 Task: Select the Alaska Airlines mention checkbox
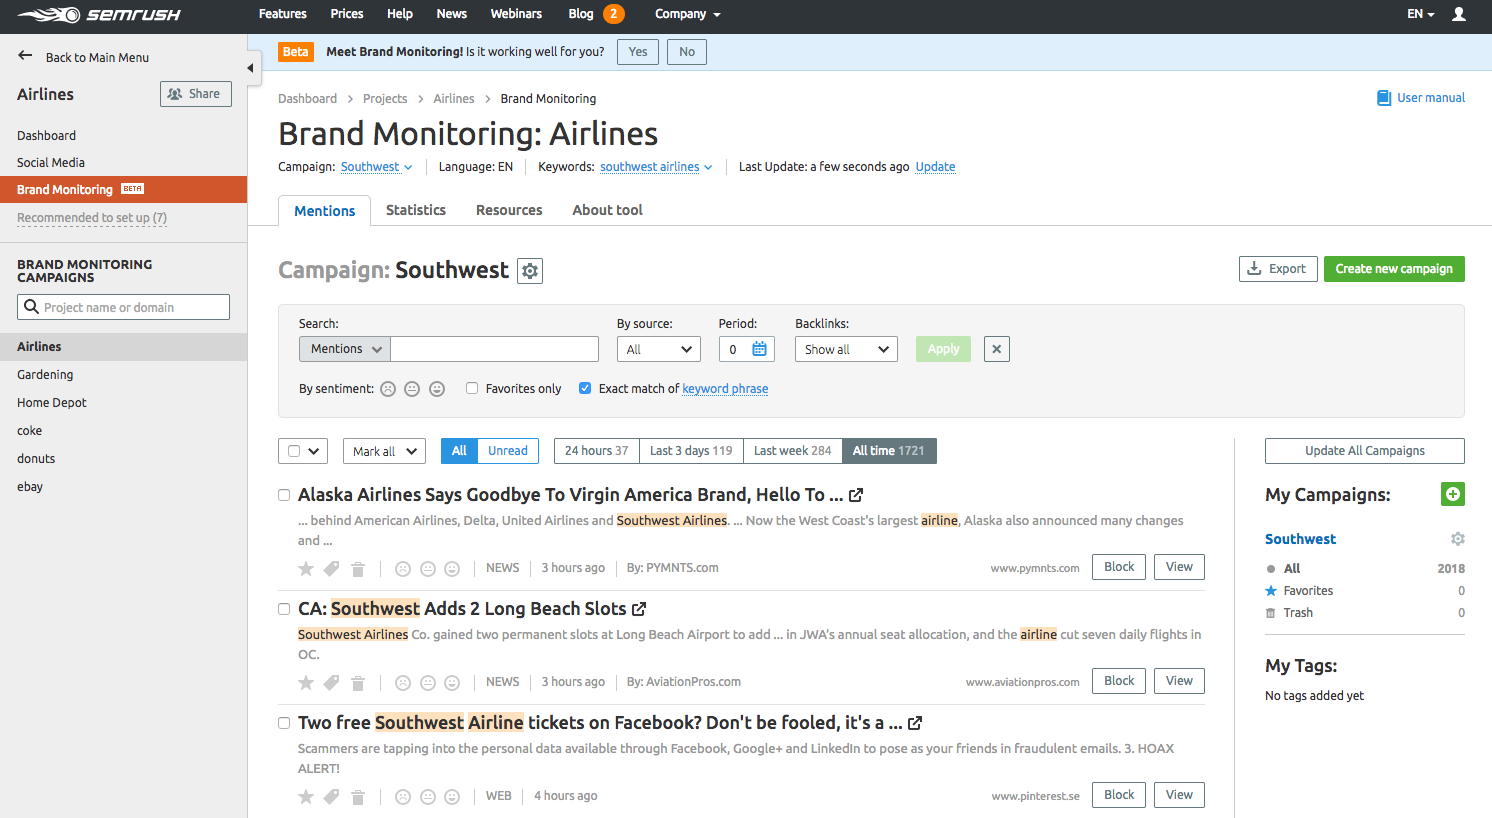point(284,495)
